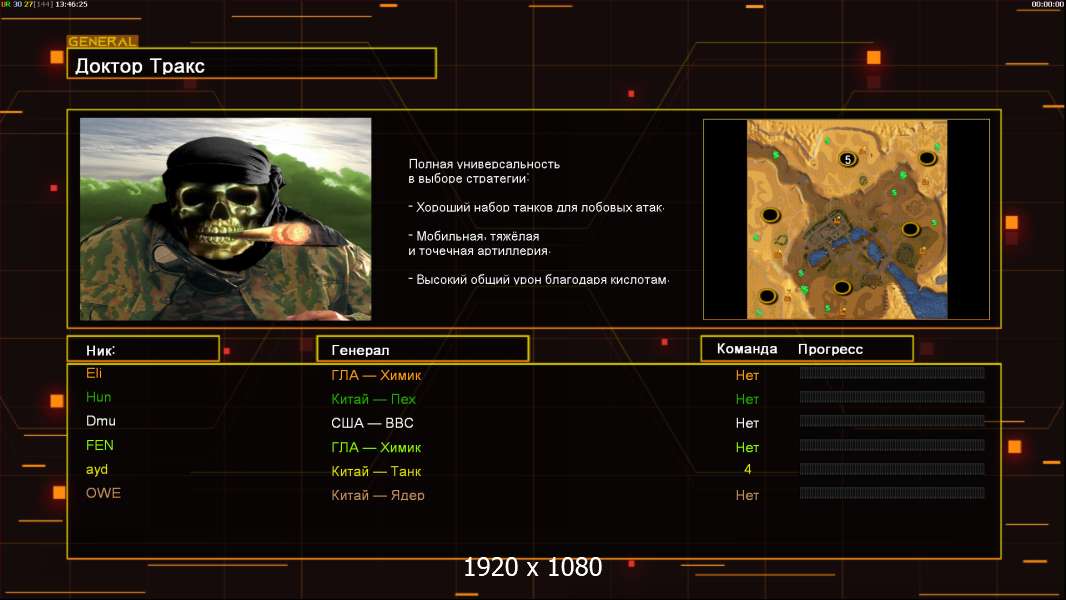Screen dimensions: 1066x600
Task: Choose the eastern start position near the river
Action: click(x=910, y=229)
